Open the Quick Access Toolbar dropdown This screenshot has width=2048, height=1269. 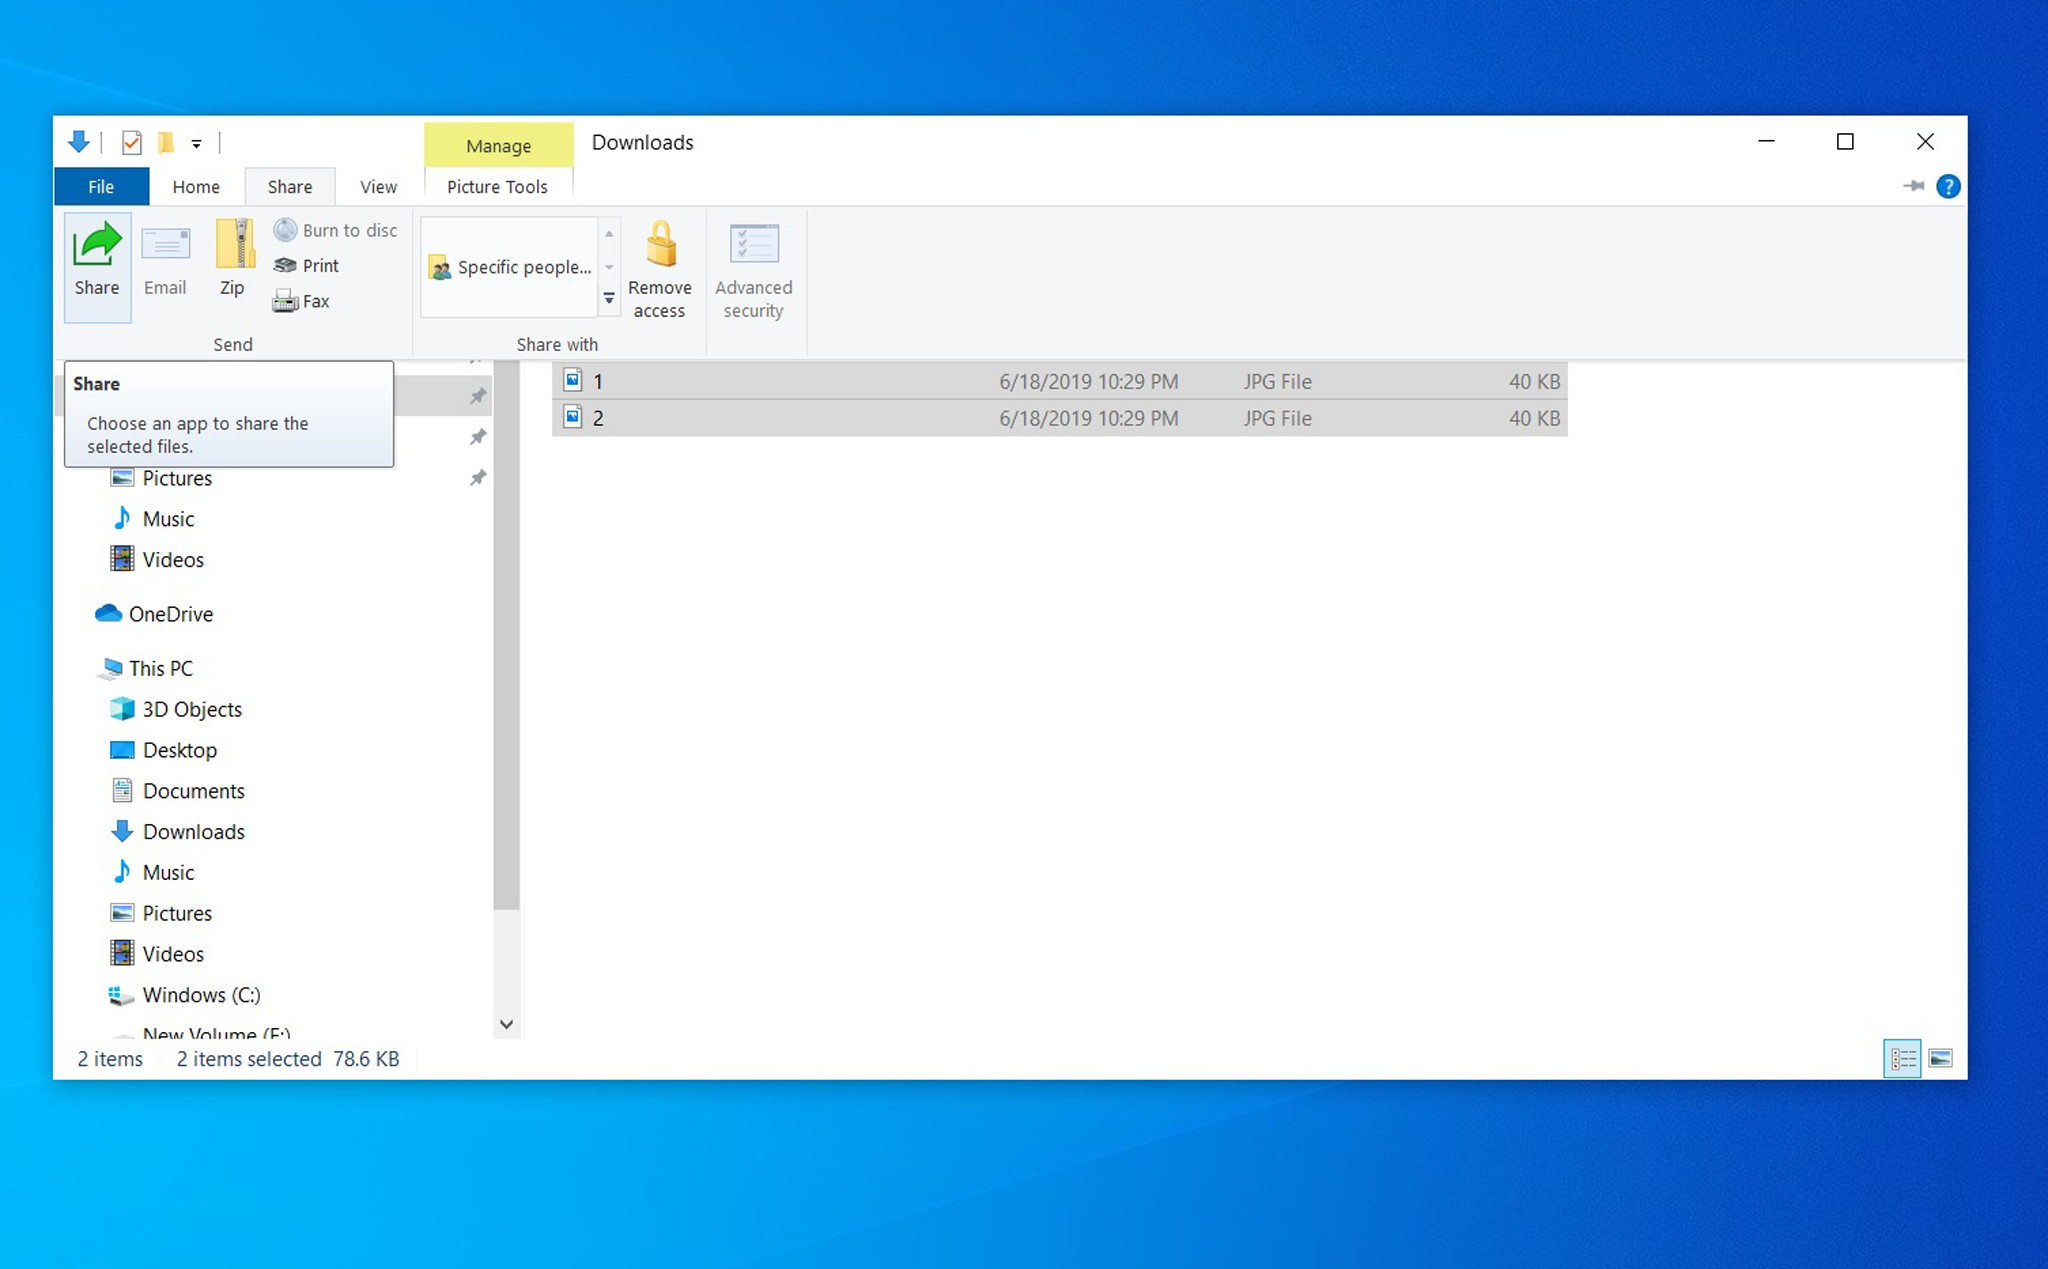pos(197,142)
